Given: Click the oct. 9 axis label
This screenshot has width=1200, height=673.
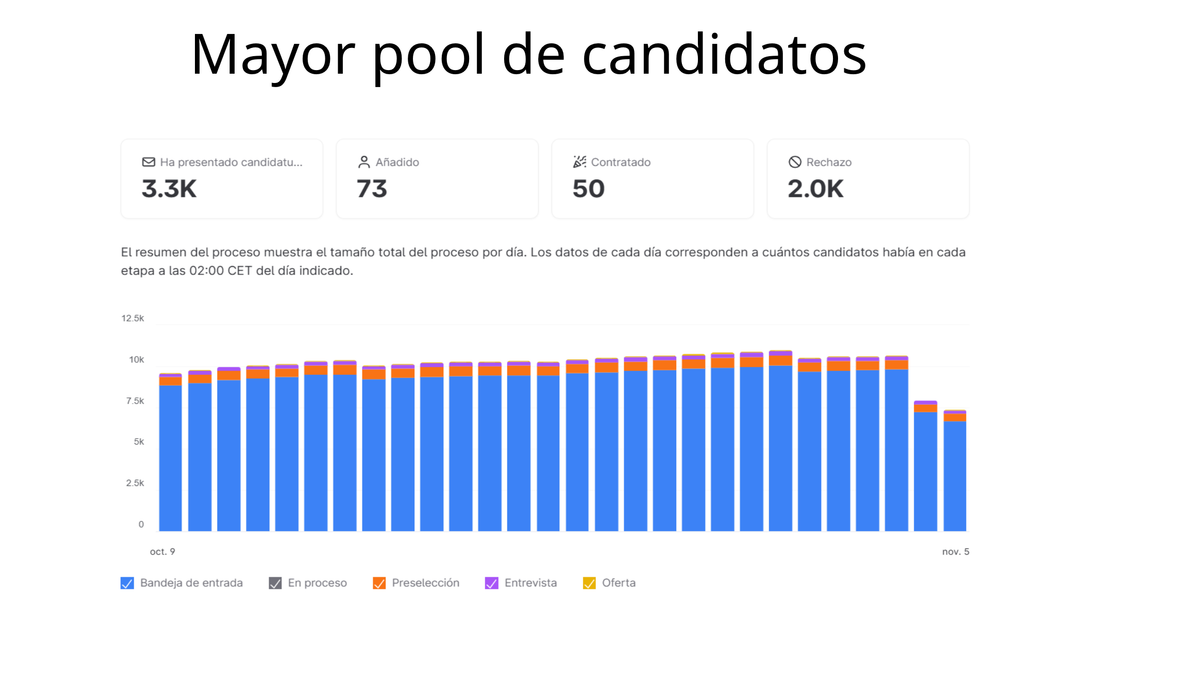Looking at the screenshot, I should pos(162,551).
